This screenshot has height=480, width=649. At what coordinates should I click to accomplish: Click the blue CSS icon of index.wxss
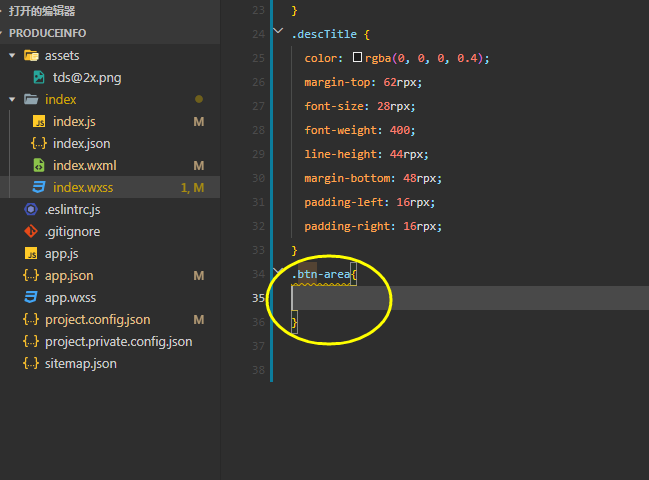point(39,187)
